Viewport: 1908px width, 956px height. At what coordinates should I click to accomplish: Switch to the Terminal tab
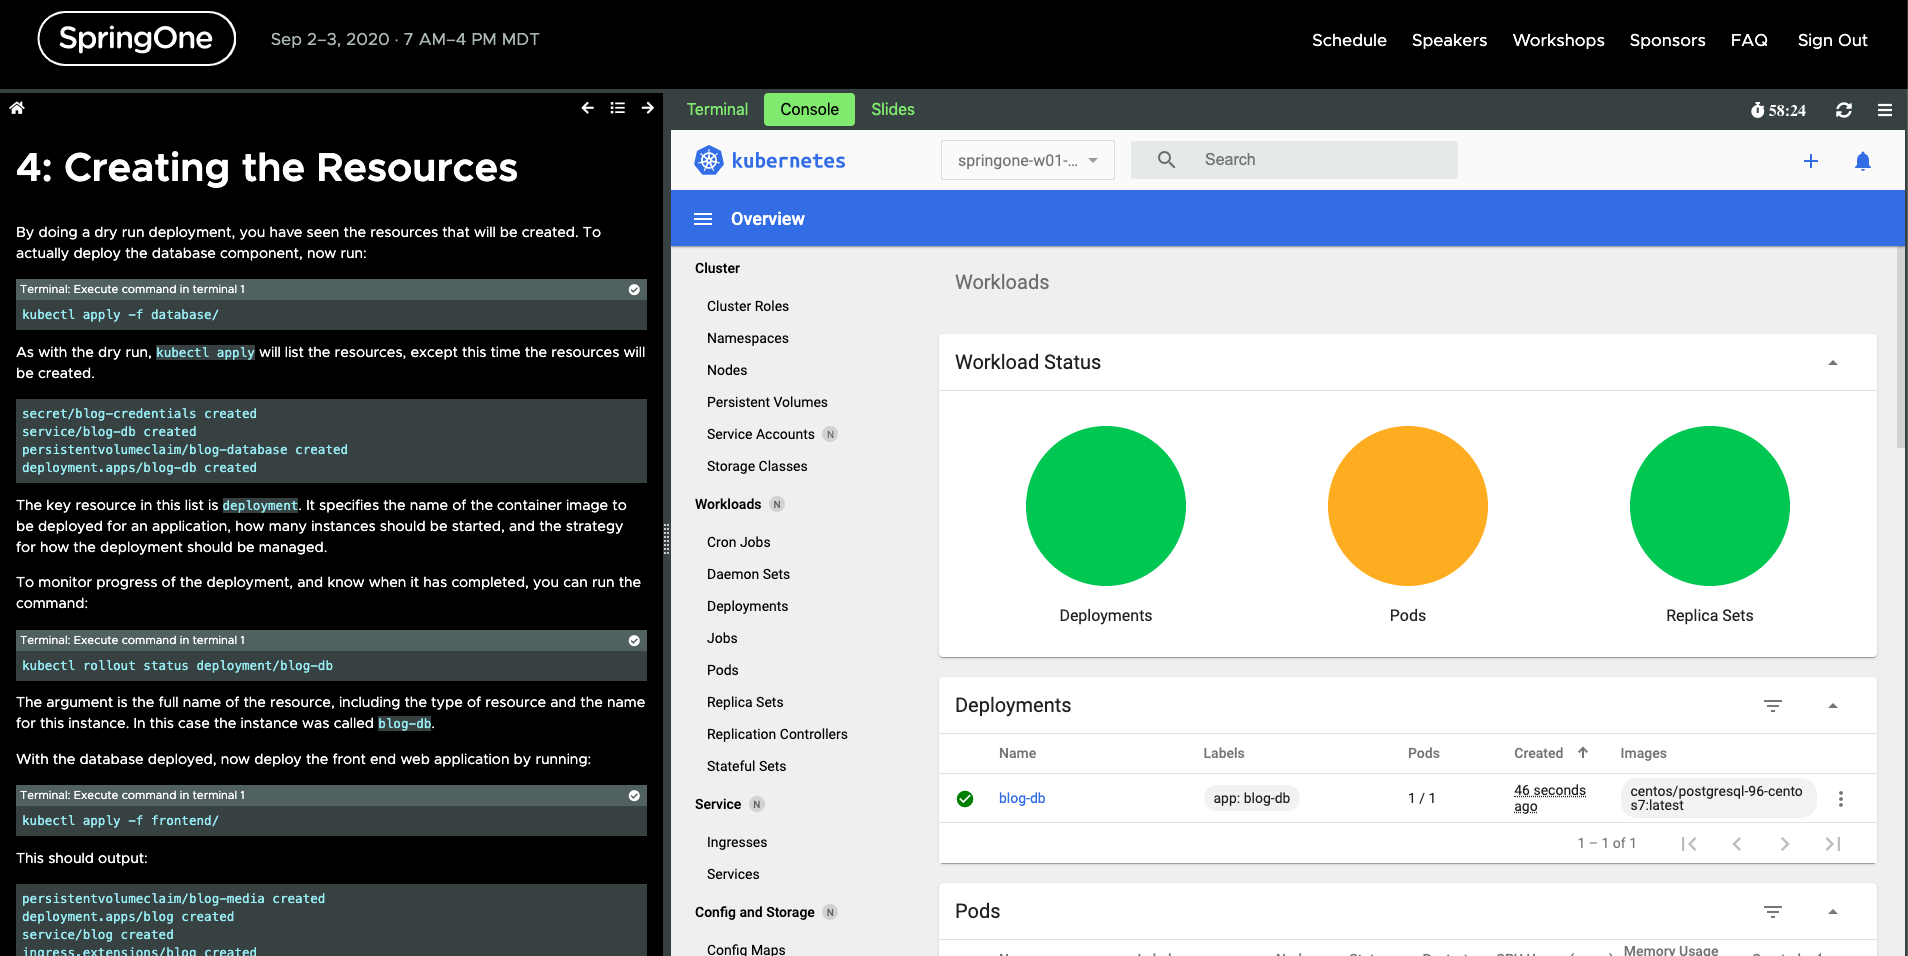click(717, 109)
